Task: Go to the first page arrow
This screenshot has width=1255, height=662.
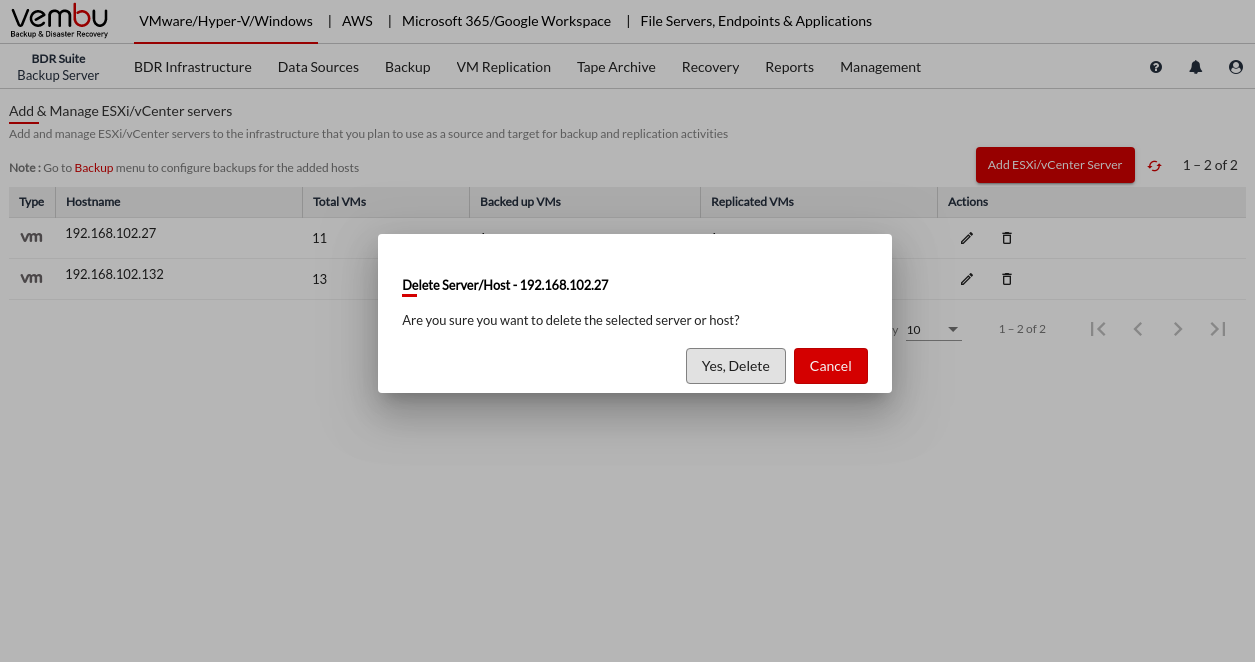Action: pos(1098,329)
